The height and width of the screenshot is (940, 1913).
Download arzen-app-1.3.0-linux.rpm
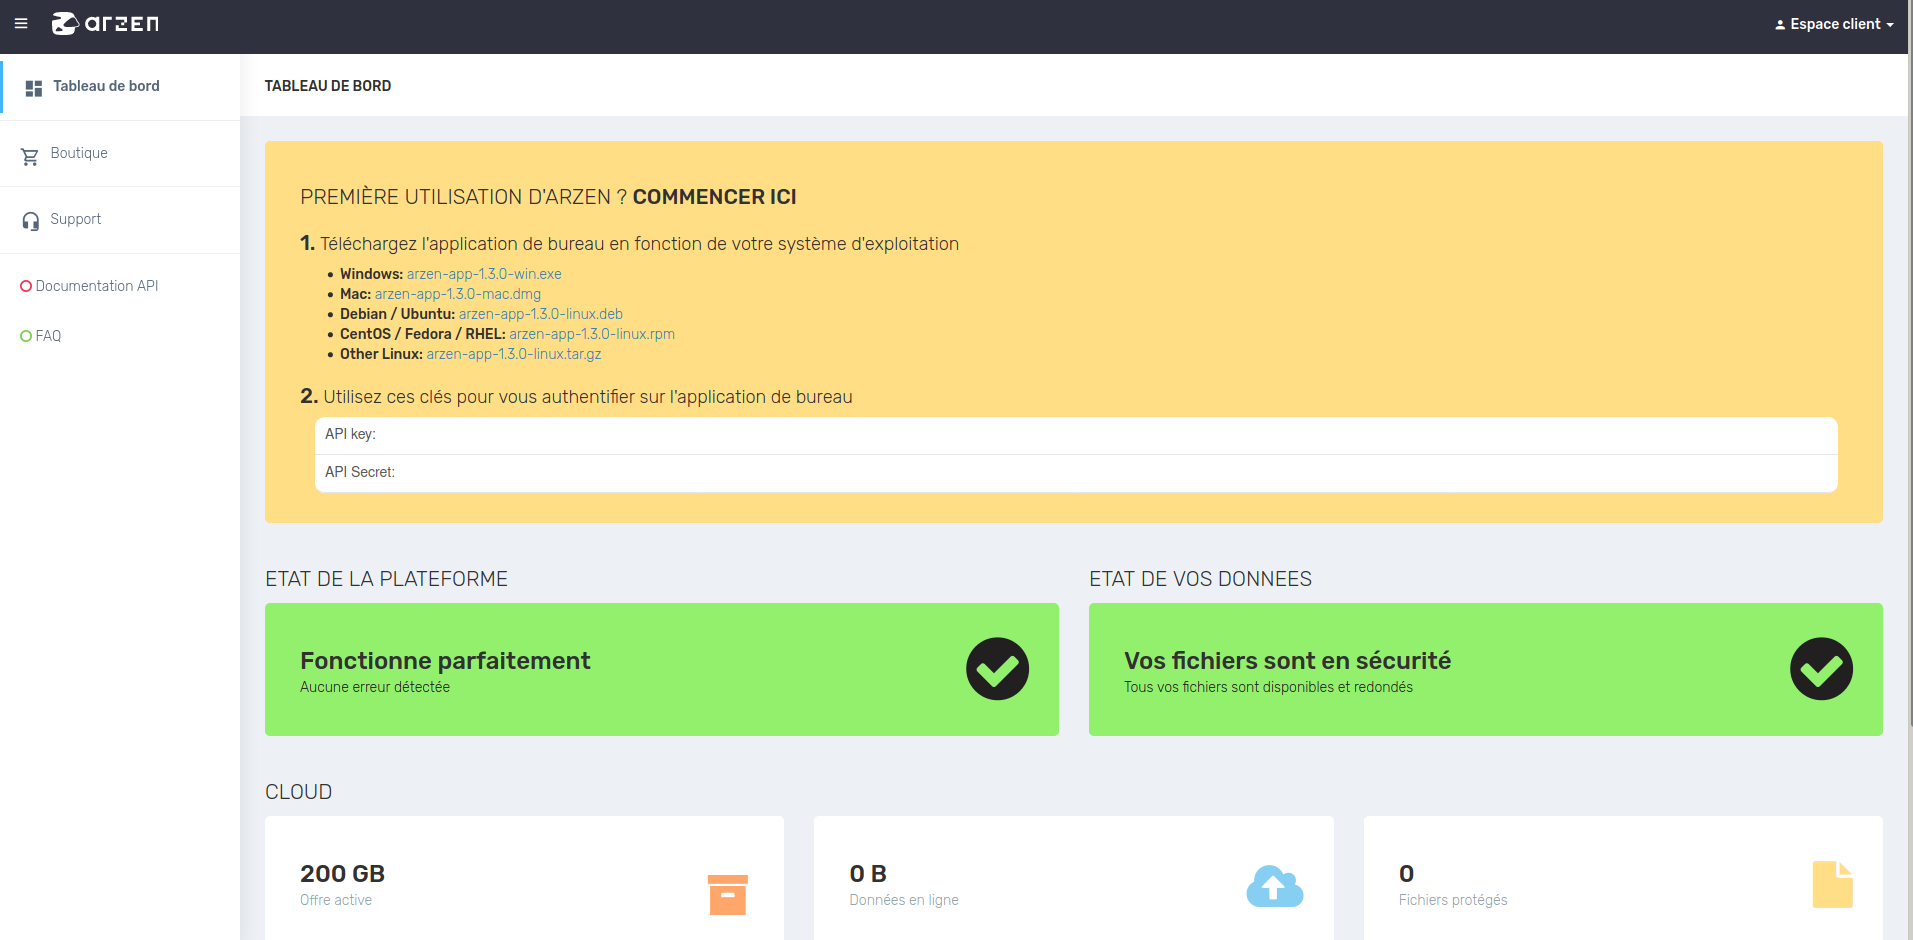(592, 334)
